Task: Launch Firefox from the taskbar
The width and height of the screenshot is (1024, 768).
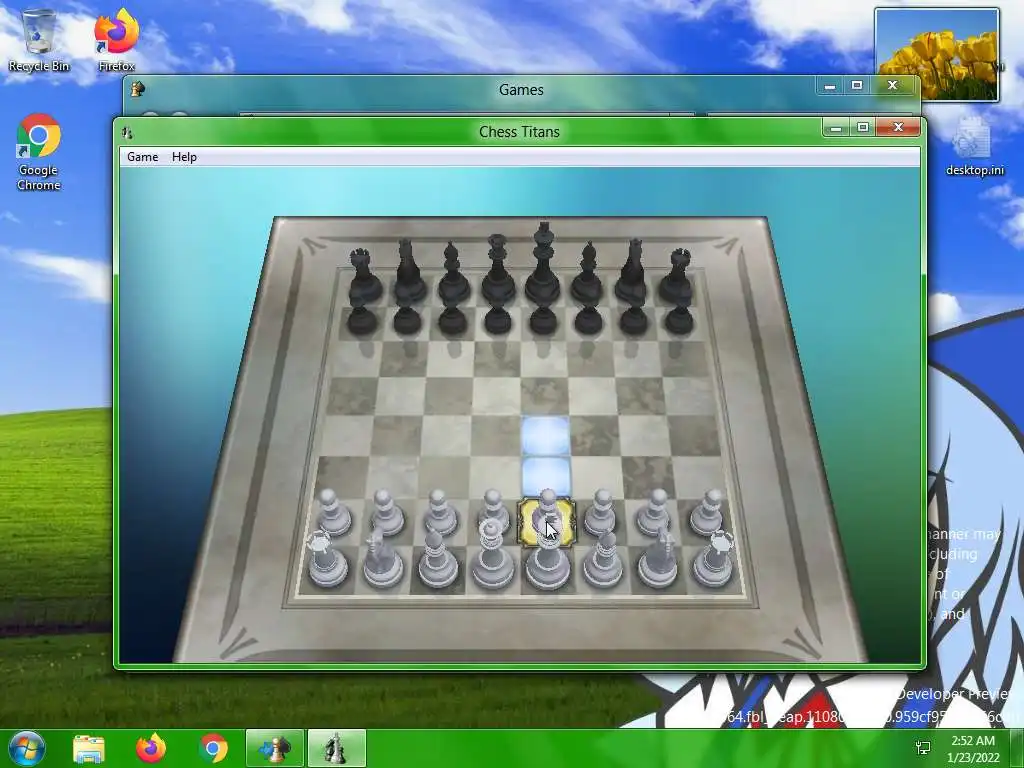Action: pos(151,748)
